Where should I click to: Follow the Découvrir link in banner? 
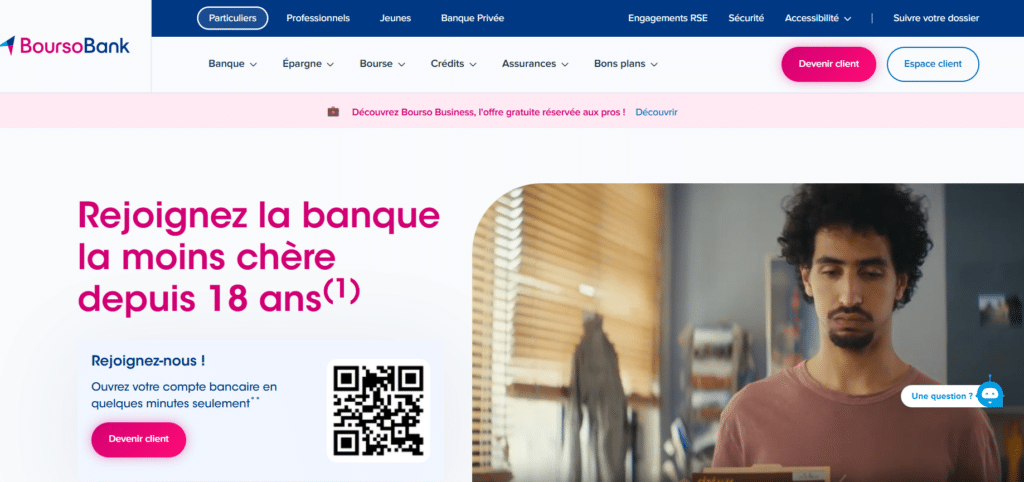(656, 112)
